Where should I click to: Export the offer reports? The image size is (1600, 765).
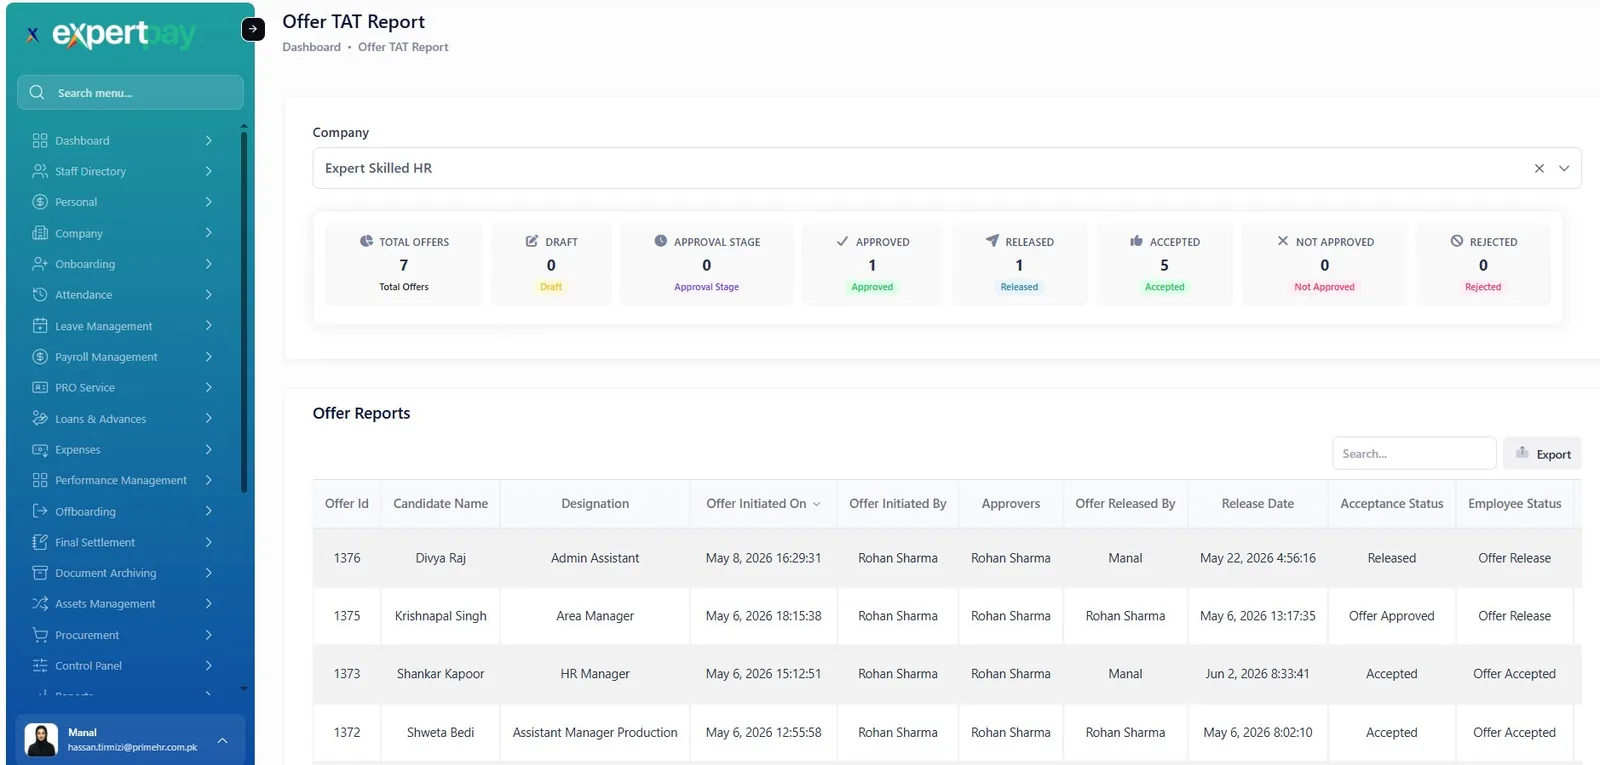pos(1542,453)
